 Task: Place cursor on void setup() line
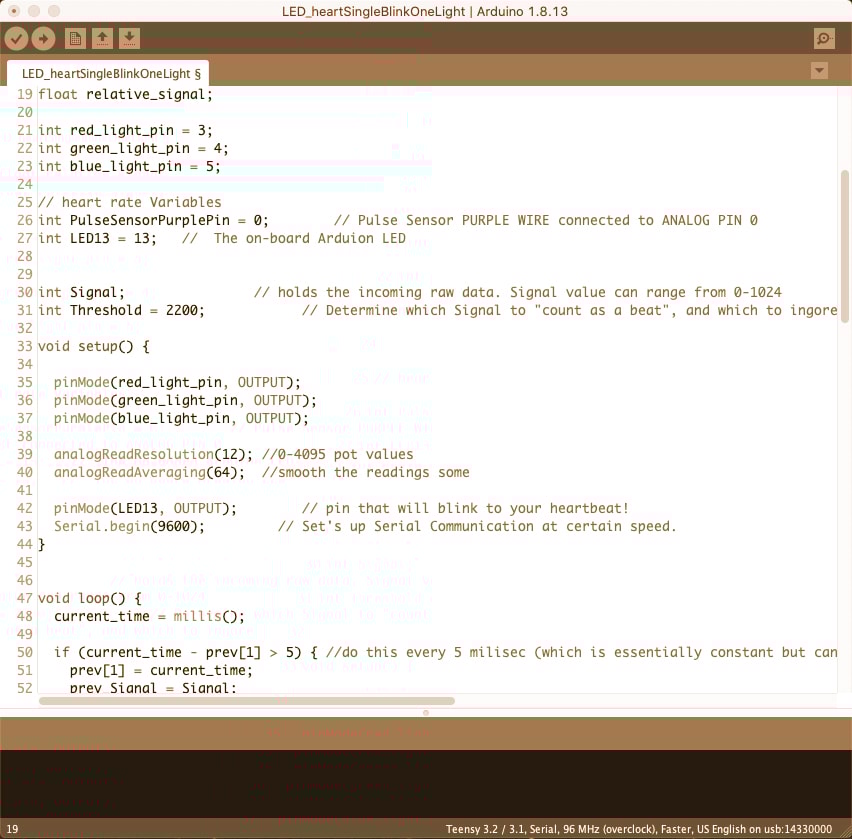93,347
